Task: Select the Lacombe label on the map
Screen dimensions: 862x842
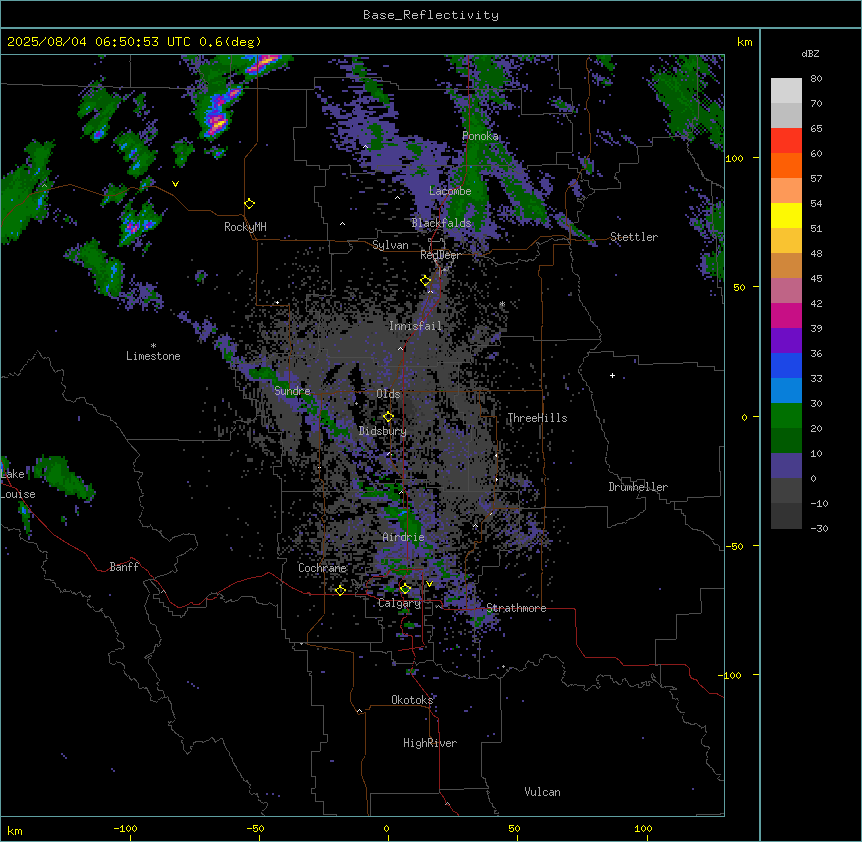Action: point(450,191)
